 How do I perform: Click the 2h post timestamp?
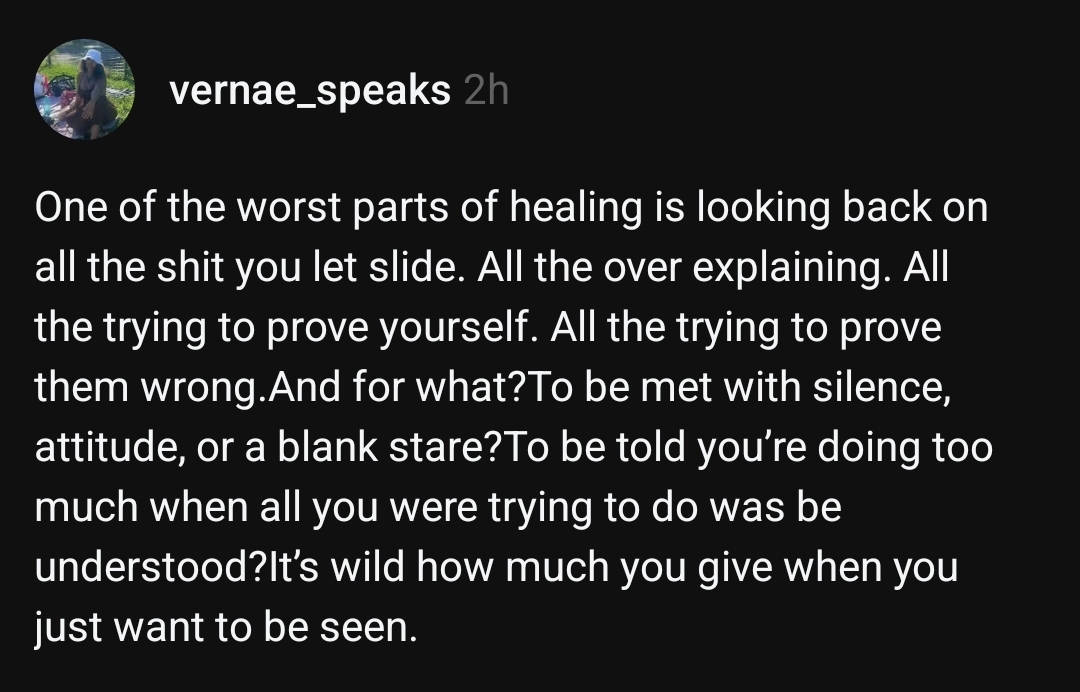tap(486, 90)
